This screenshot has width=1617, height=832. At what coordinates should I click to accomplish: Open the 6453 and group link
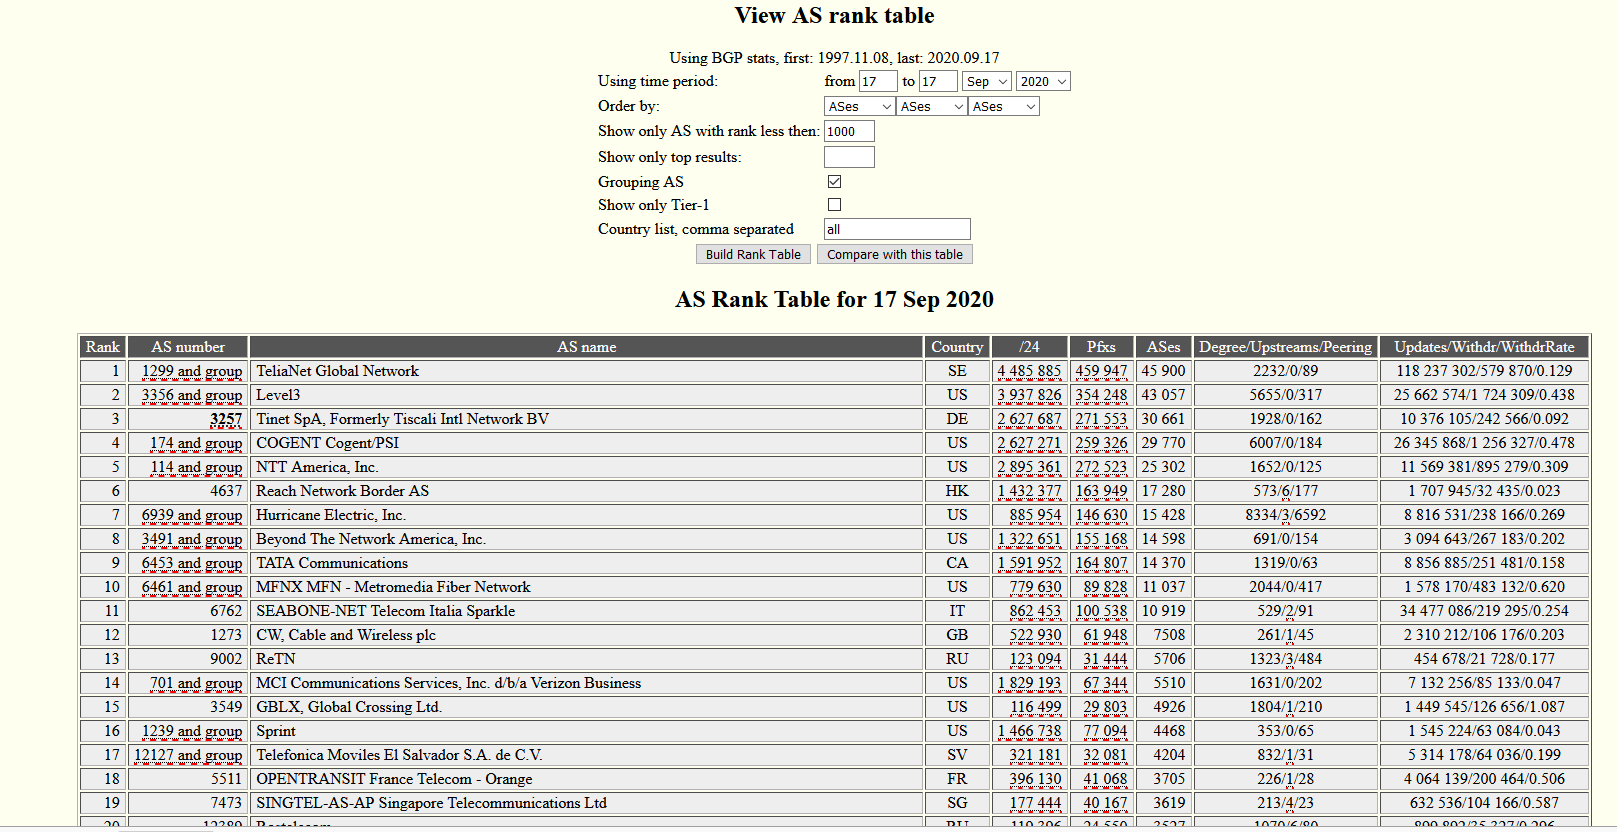[x=192, y=563]
